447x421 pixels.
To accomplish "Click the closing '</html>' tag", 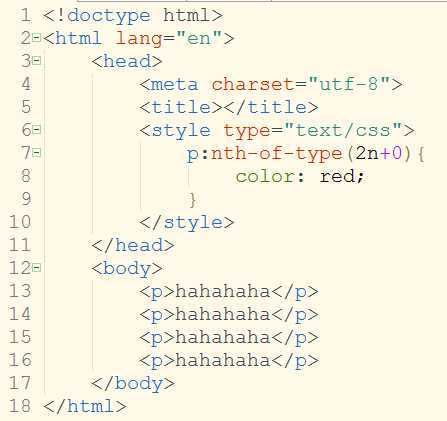I will coord(85,406).
